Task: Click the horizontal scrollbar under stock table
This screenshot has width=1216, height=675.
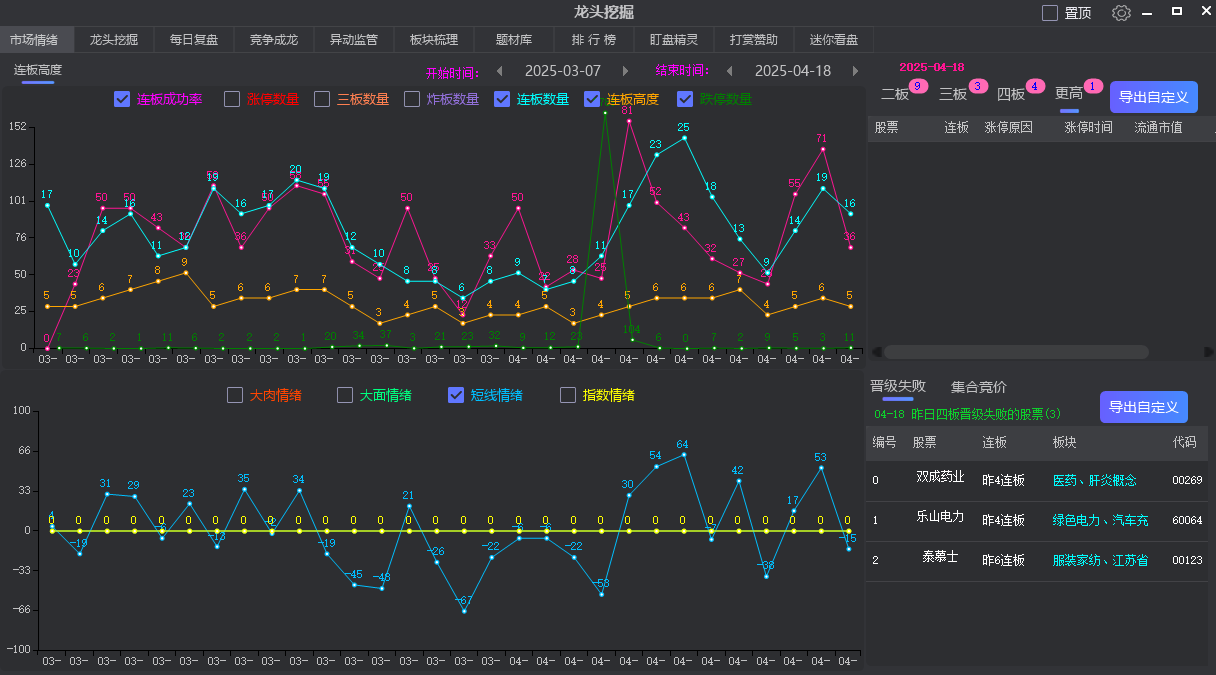Action: (x=1015, y=352)
